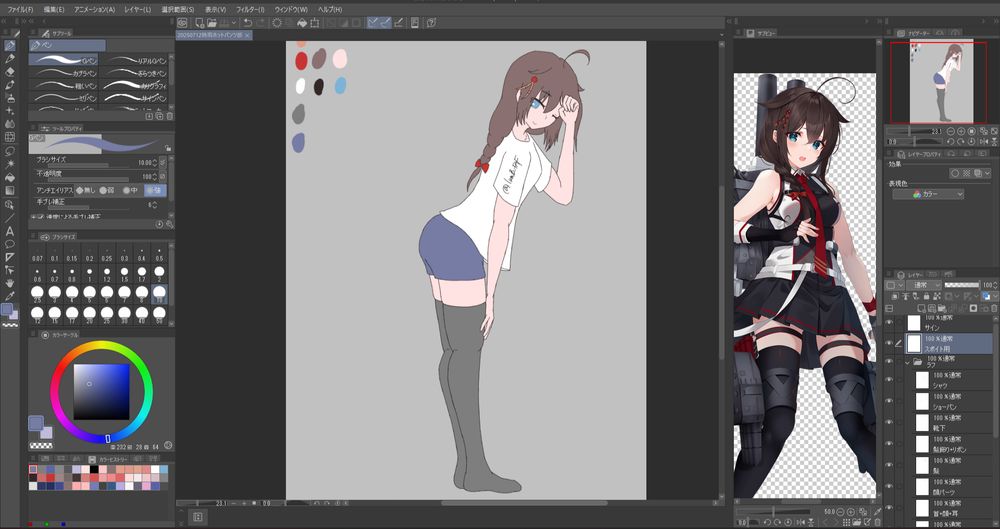1000x529 pixels.
Task: Click the lock layer icon in the Layer panel
Action: point(925,297)
